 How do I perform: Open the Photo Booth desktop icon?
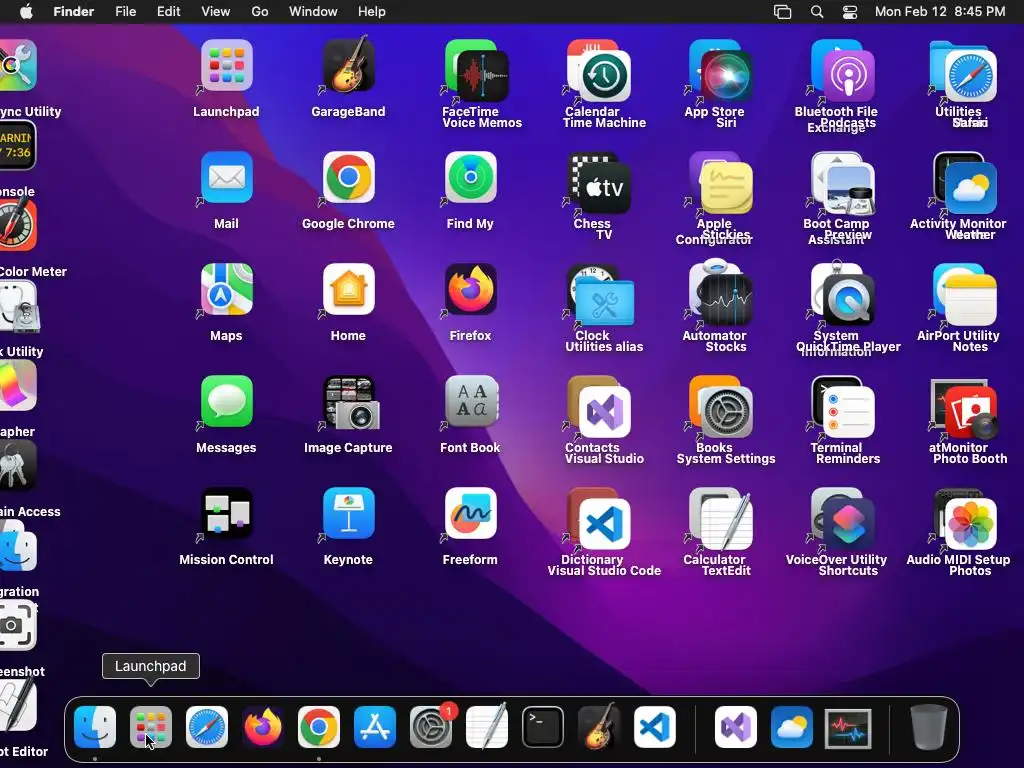970,413
